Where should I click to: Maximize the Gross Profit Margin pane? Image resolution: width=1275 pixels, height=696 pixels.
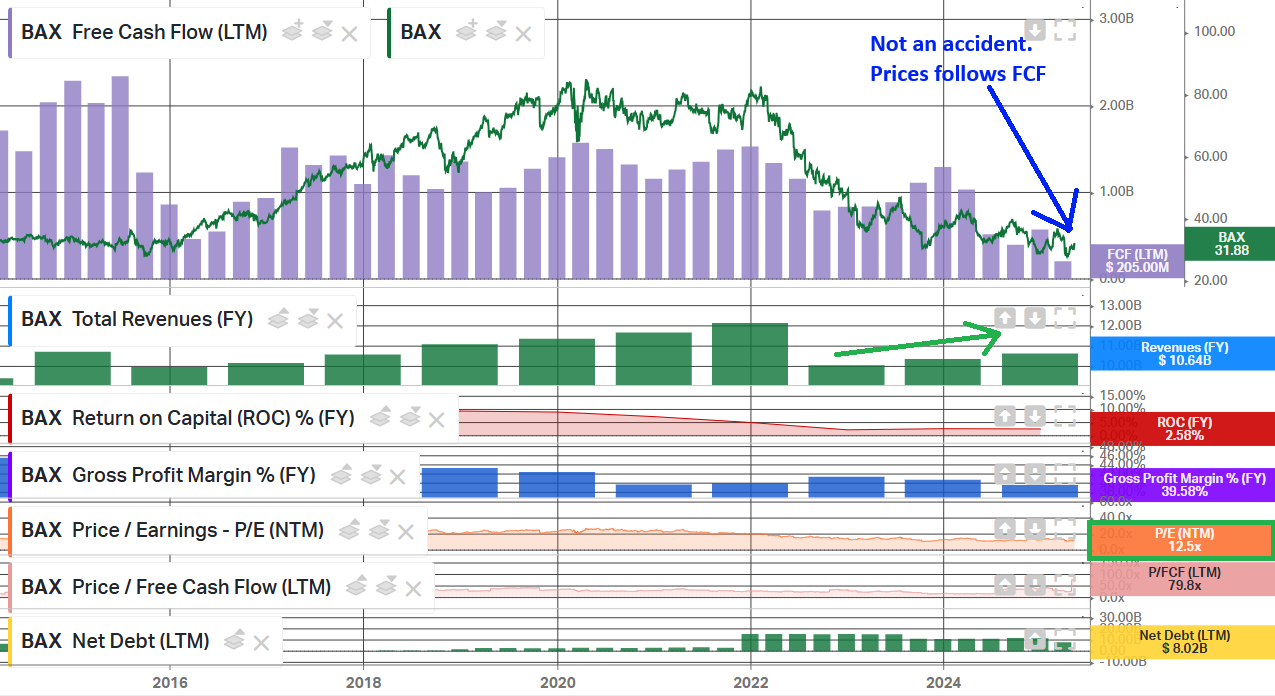[1065, 473]
